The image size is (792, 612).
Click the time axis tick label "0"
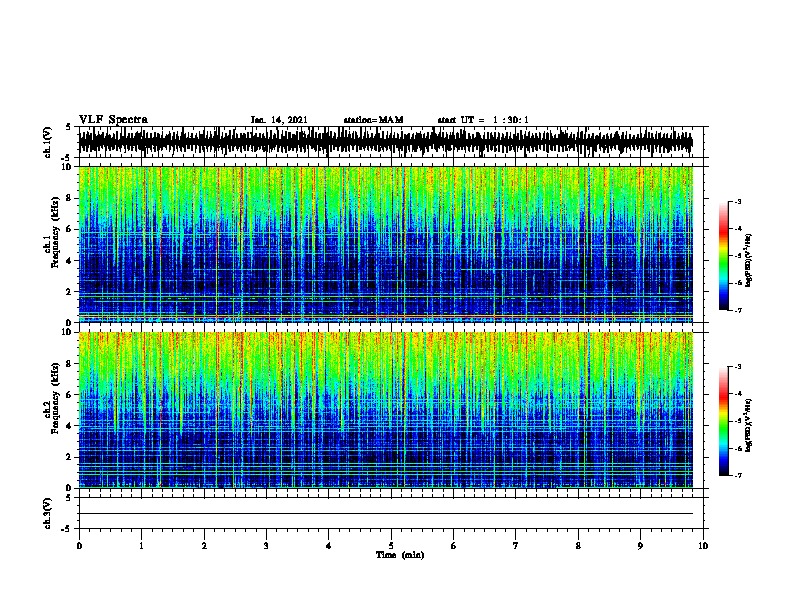point(79,546)
